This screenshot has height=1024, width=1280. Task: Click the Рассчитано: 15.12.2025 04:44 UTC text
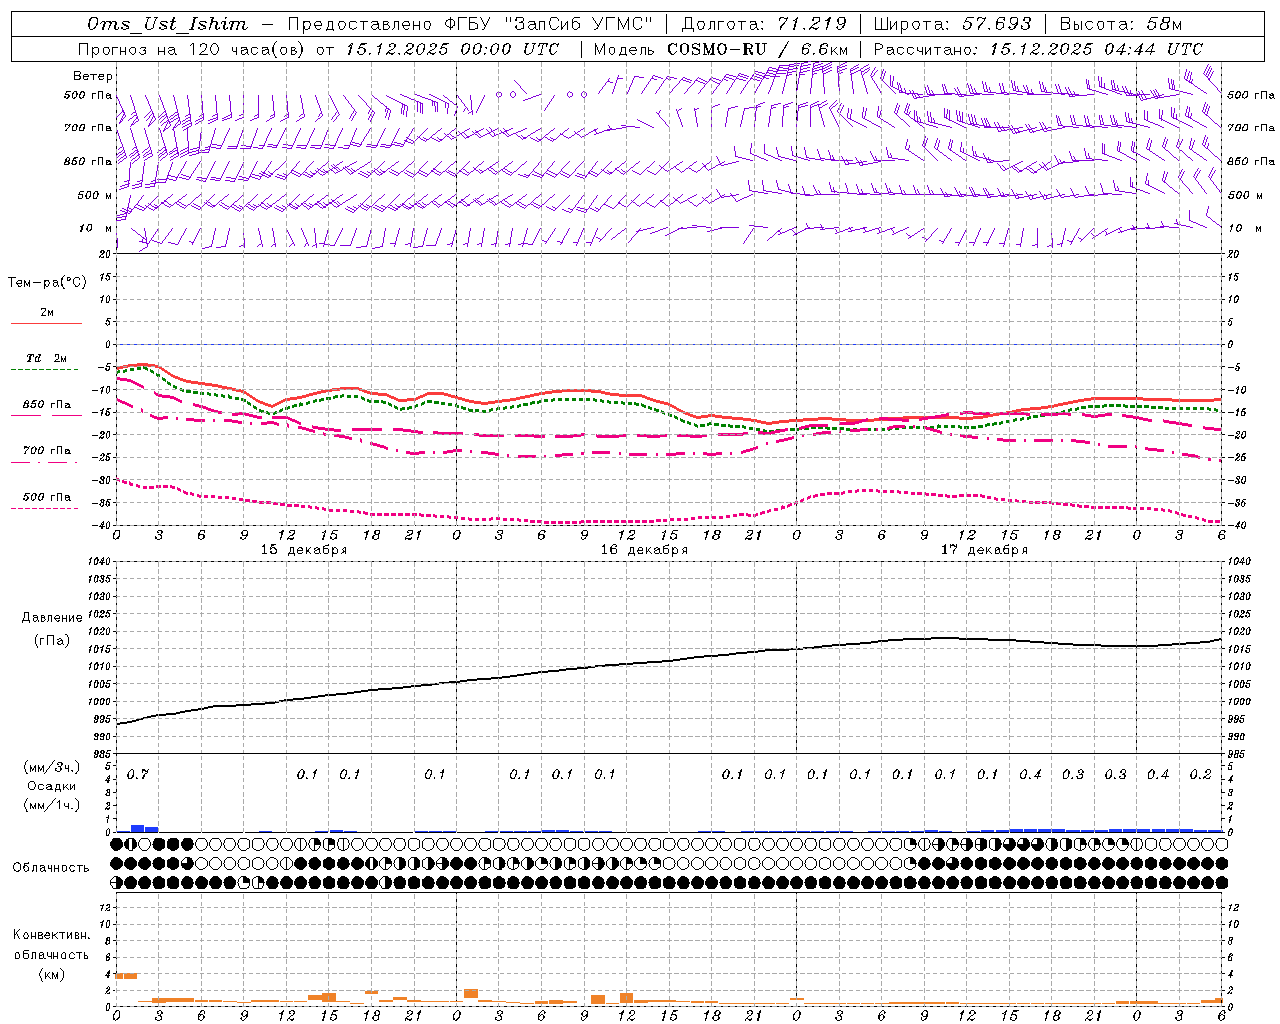click(1038, 49)
